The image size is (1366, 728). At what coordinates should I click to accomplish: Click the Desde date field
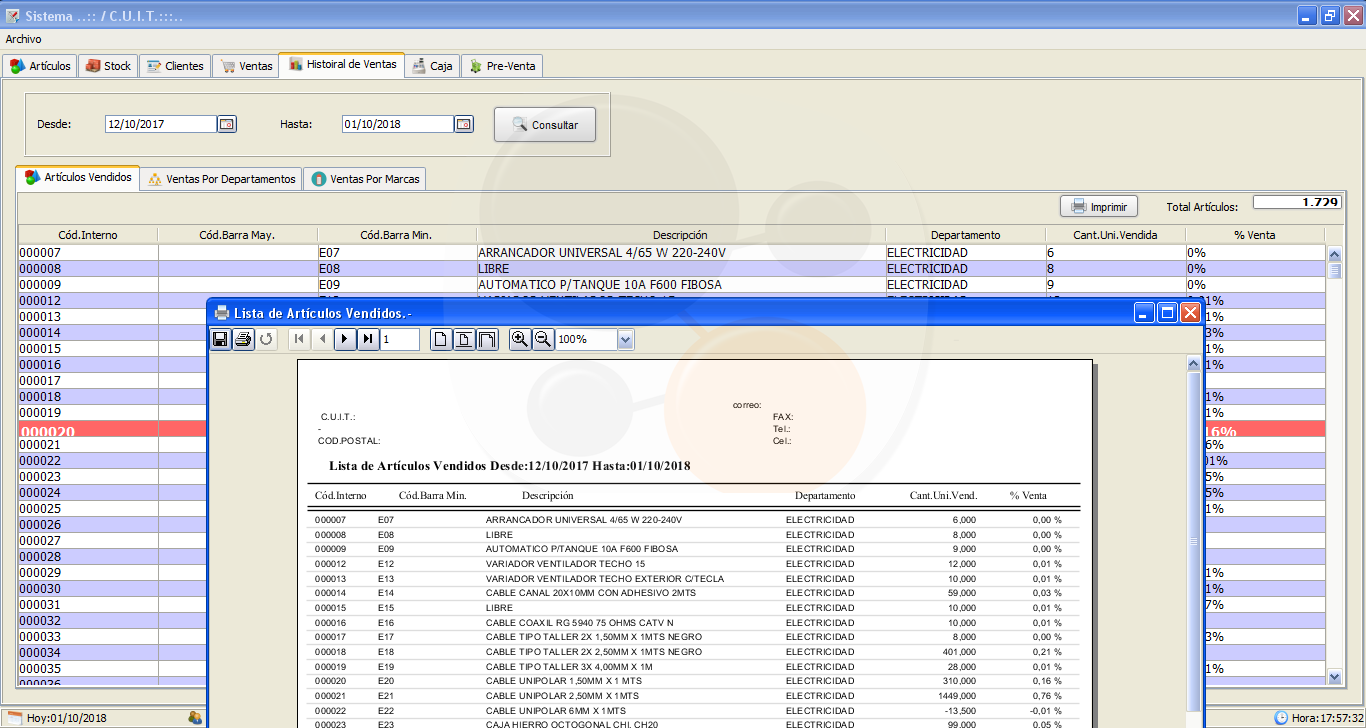click(161, 124)
